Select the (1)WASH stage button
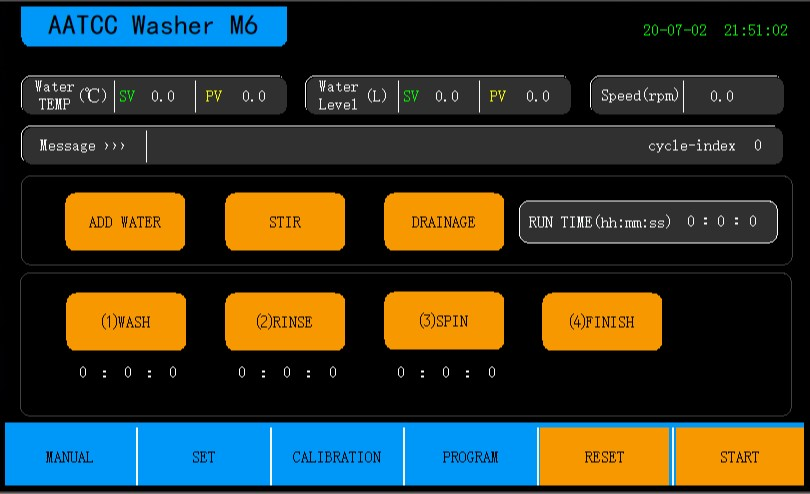The image size is (810, 494). tap(126, 321)
